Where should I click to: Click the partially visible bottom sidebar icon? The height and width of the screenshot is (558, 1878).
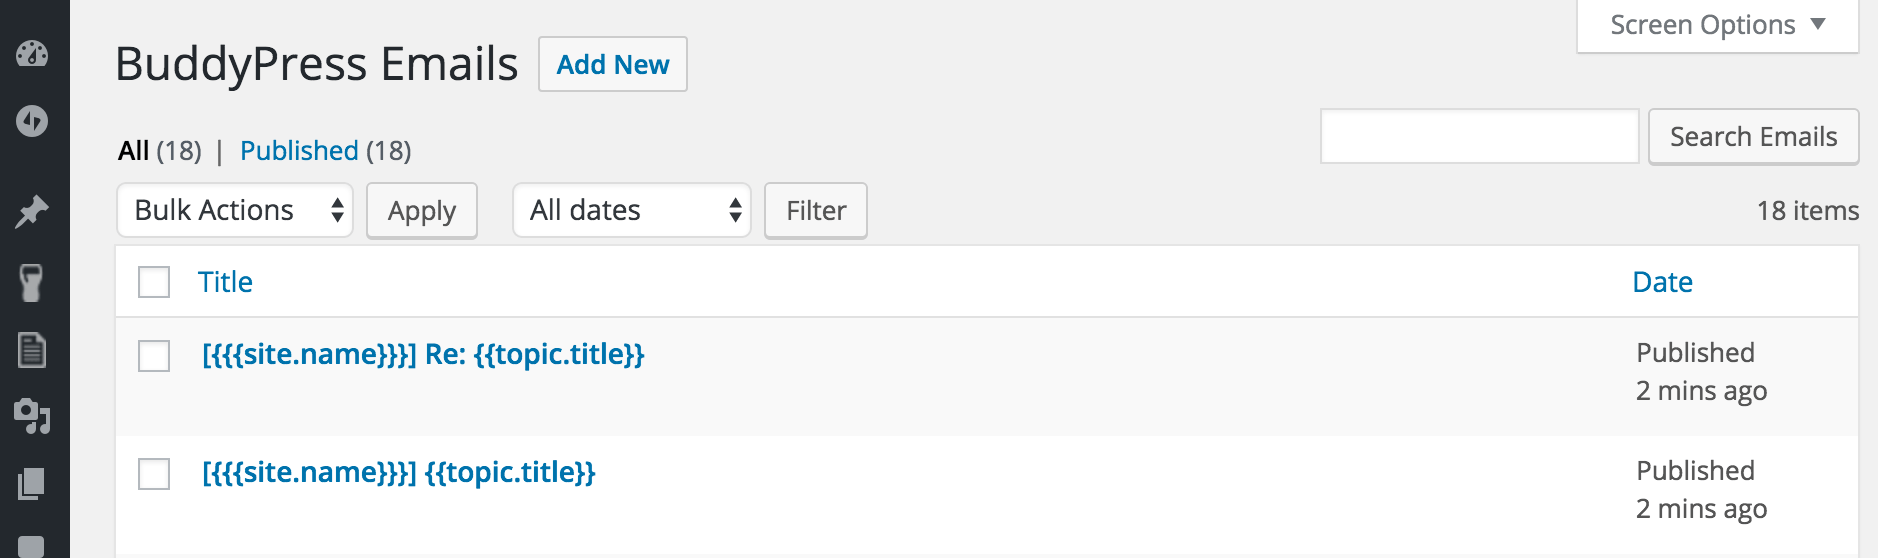(x=32, y=546)
